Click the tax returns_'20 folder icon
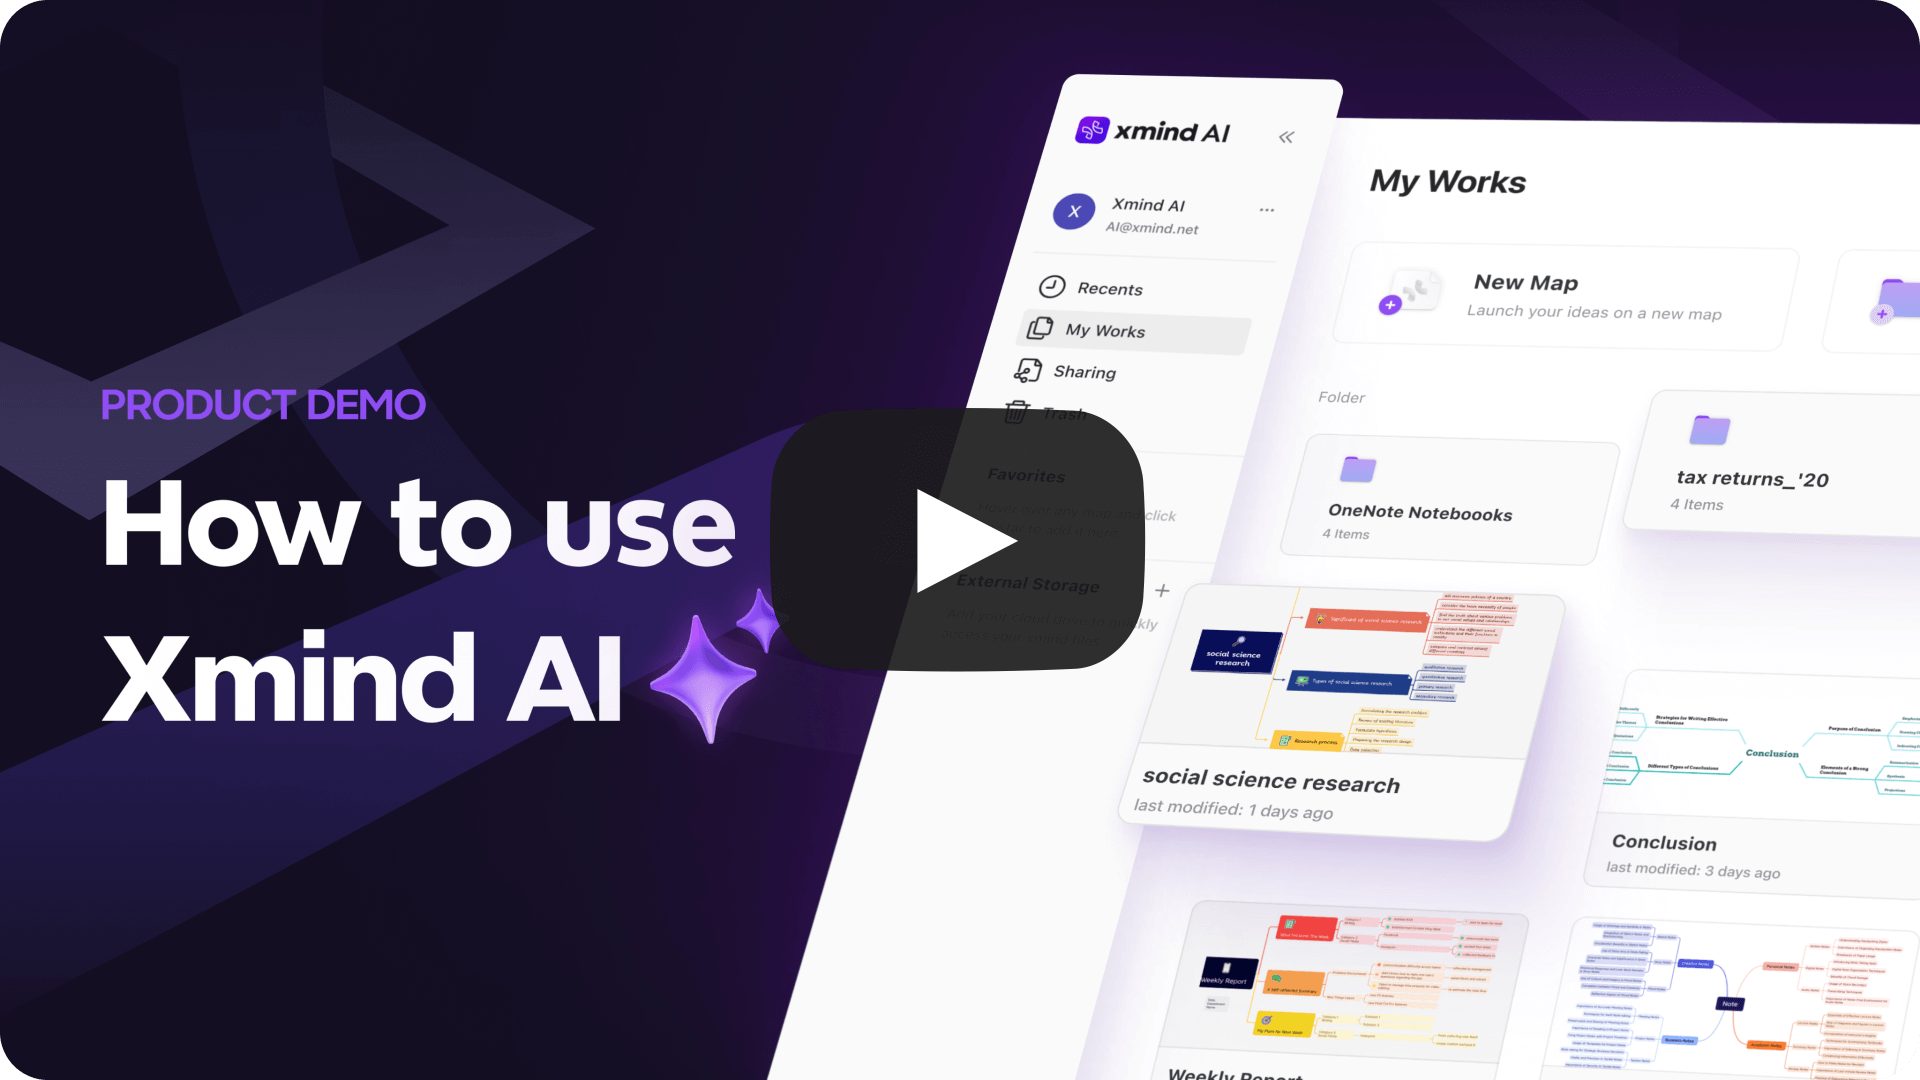 [1709, 427]
